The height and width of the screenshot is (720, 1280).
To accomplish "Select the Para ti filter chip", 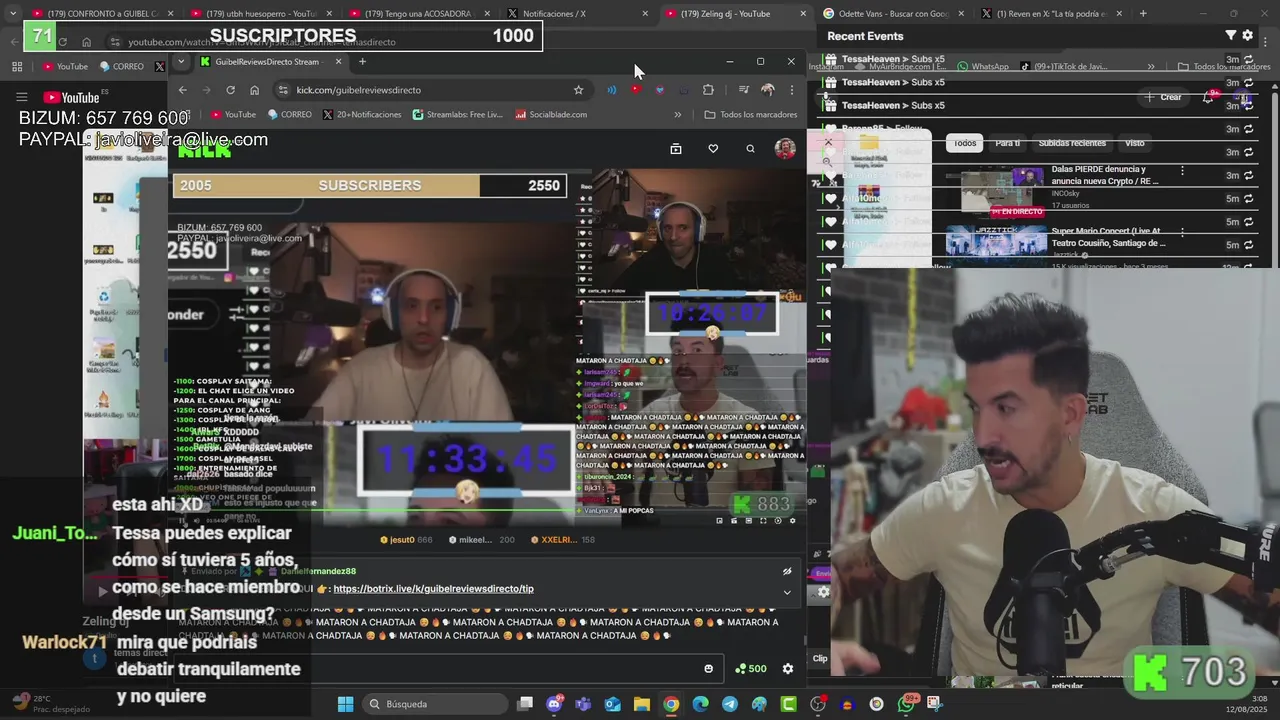I will click(x=1008, y=143).
